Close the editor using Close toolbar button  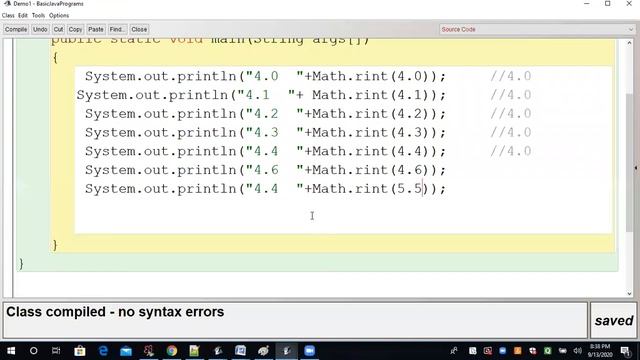tap(139, 29)
